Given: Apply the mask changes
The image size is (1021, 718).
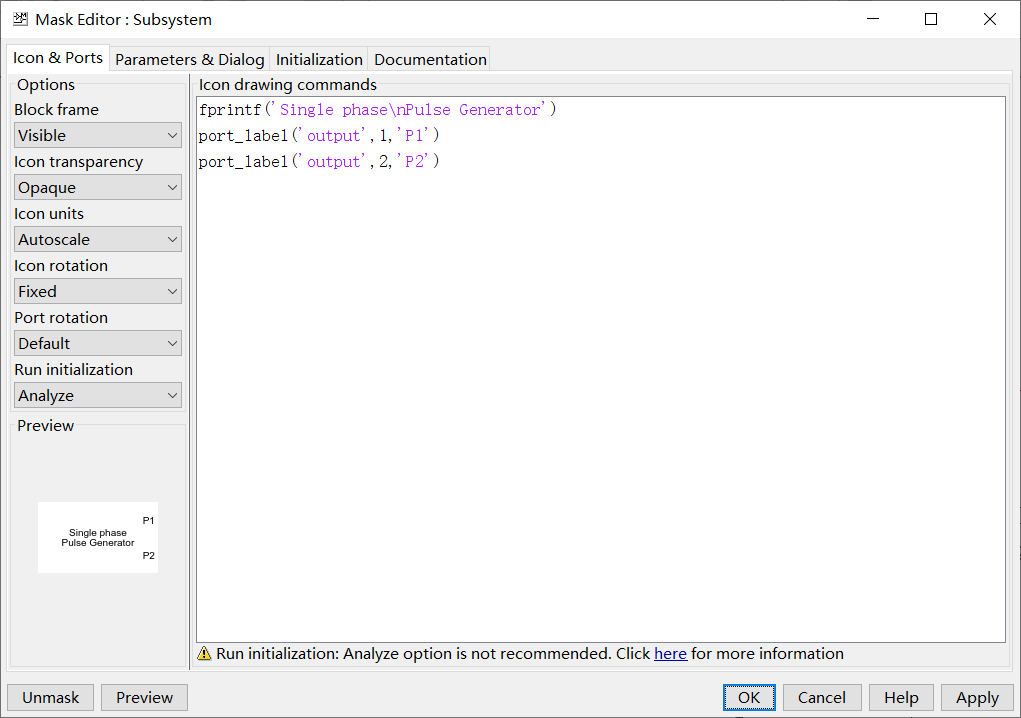Looking at the screenshot, I should tap(977, 698).
